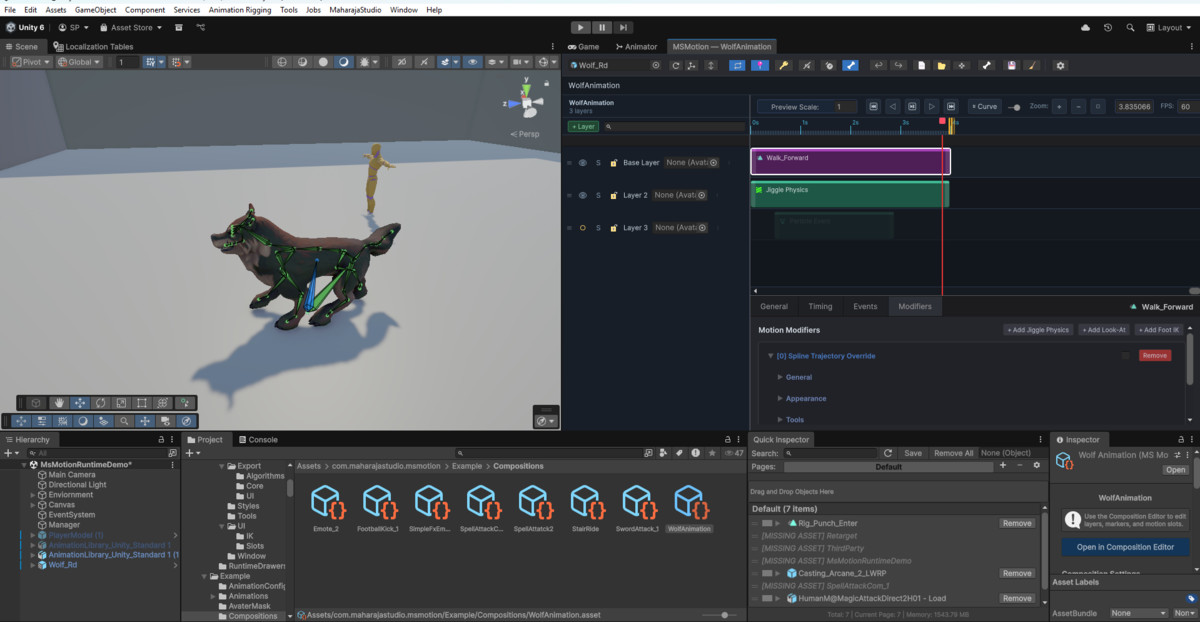Click the Unity Play button

pyautogui.click(x=581, y=28)
